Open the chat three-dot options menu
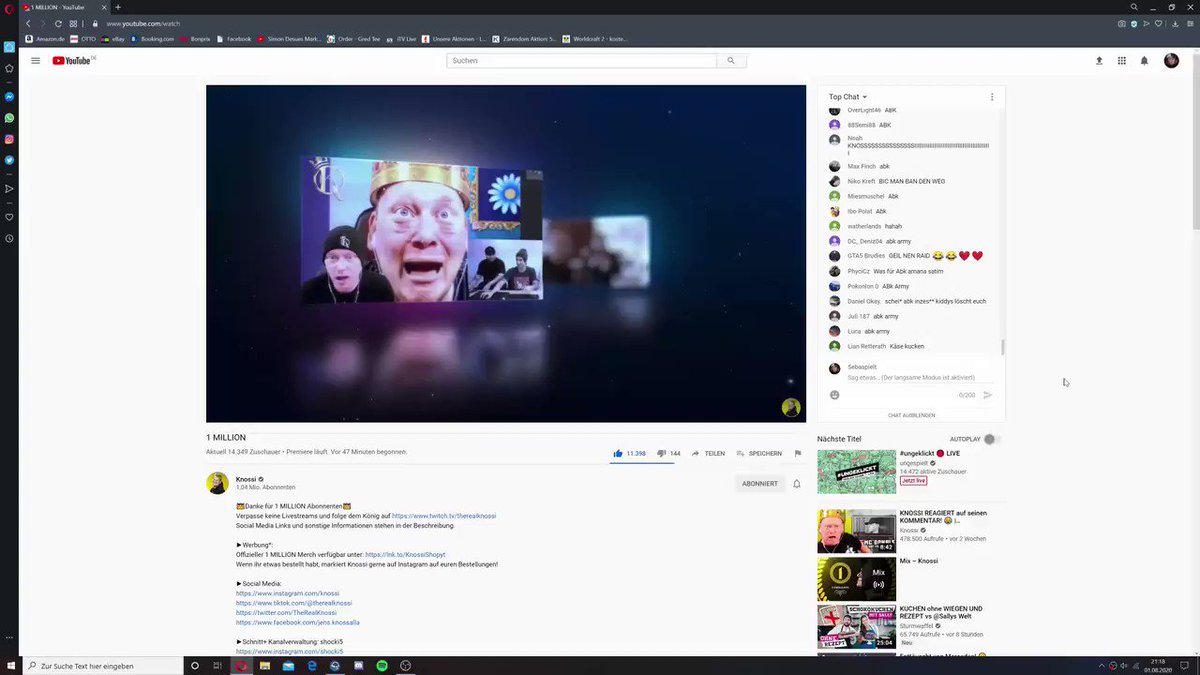Viewport: 1200px width, 675px height. click(992, 97)
